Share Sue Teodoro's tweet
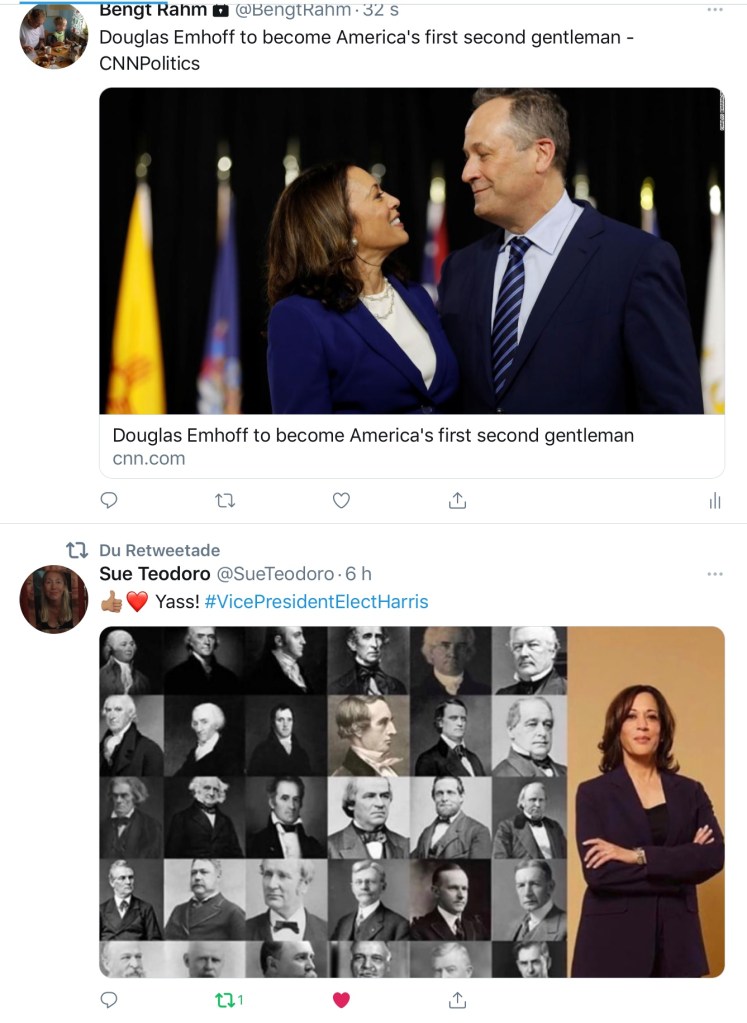Viewport: 747px width, 1023px height. click(457, 999)
